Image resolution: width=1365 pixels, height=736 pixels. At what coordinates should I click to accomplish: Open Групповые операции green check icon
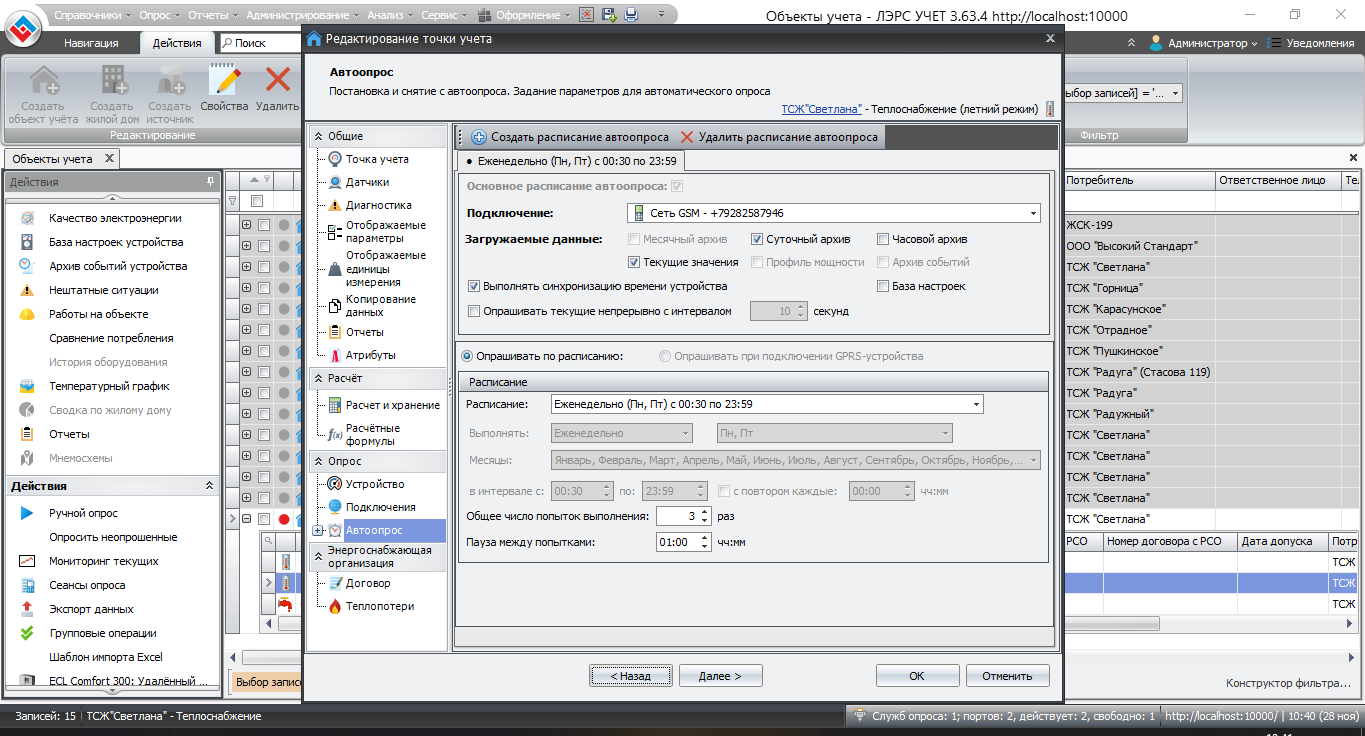point(27,633)
